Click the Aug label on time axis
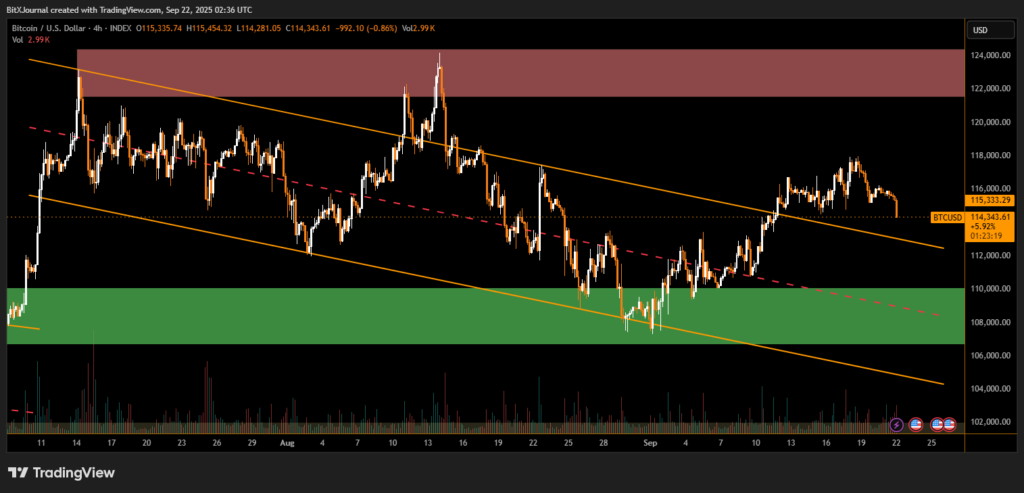Screen dimensions: 1024x493 (x=286, y=441)
